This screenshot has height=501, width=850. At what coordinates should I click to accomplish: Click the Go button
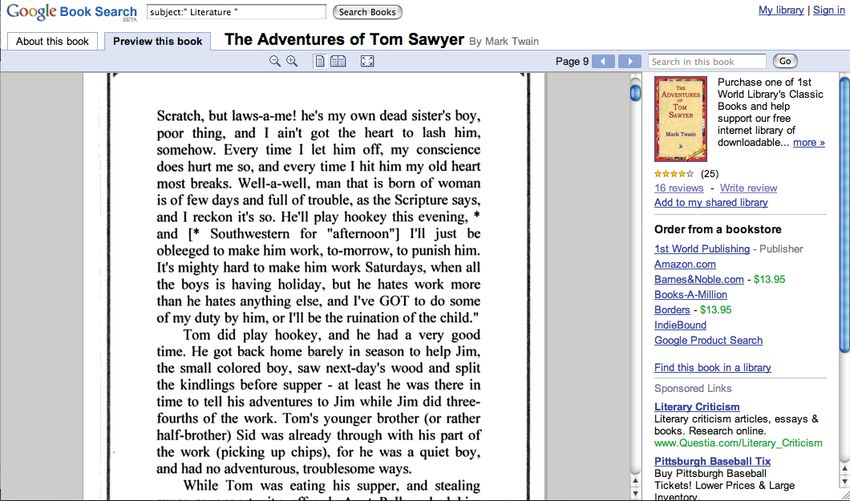coord(785,61)
